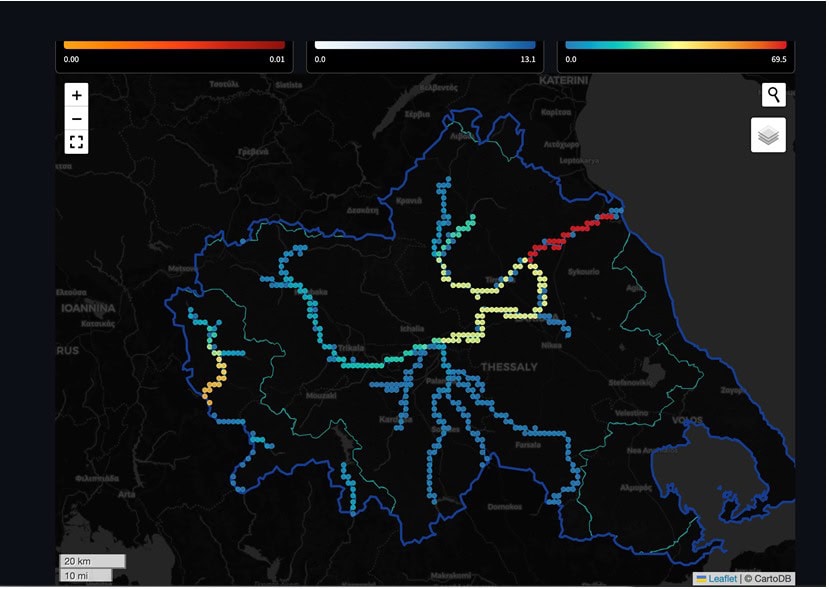Open the layers control panel
This screenshot has width=829, height=589.
click(x=768, y=135)
